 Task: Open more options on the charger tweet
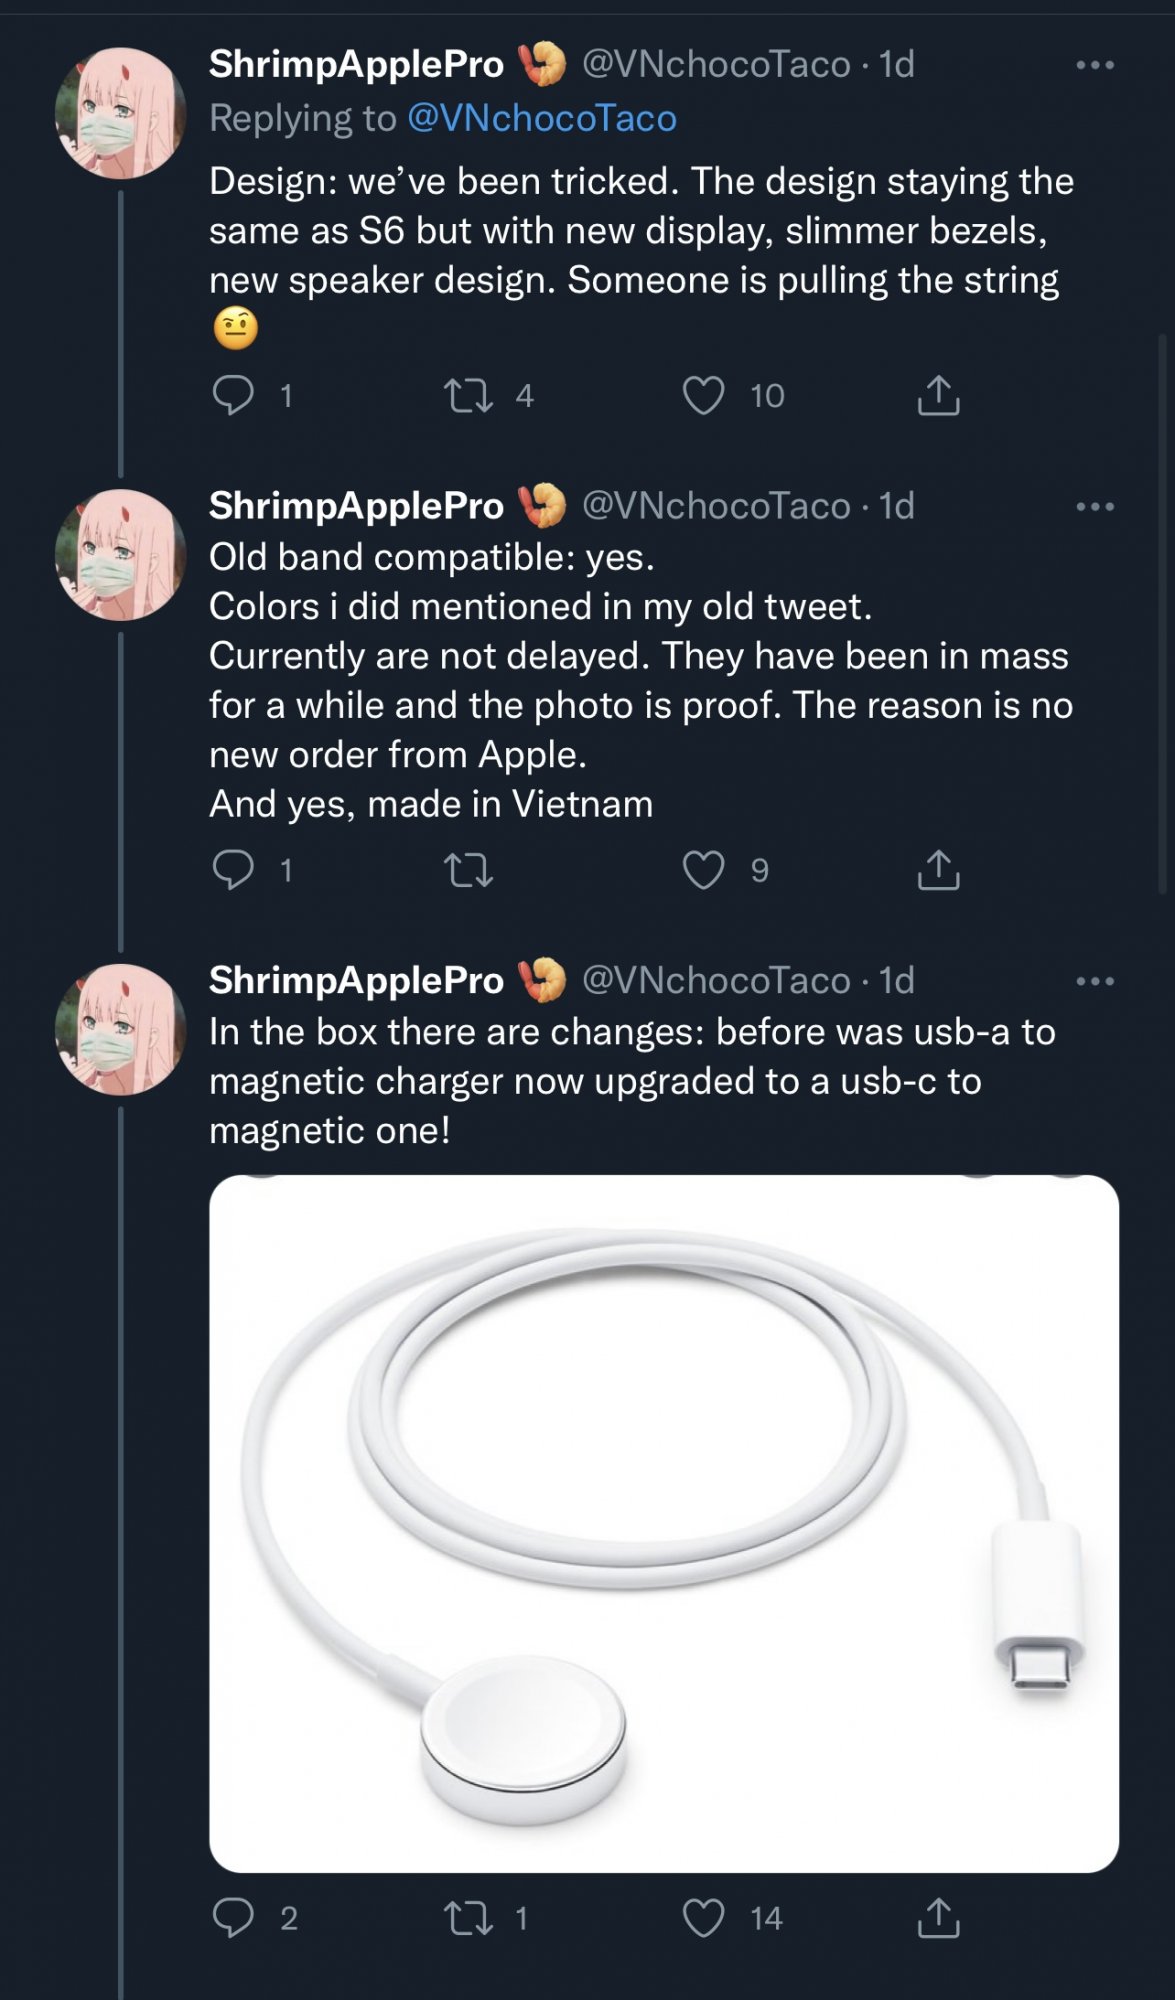click(1095, 981)
